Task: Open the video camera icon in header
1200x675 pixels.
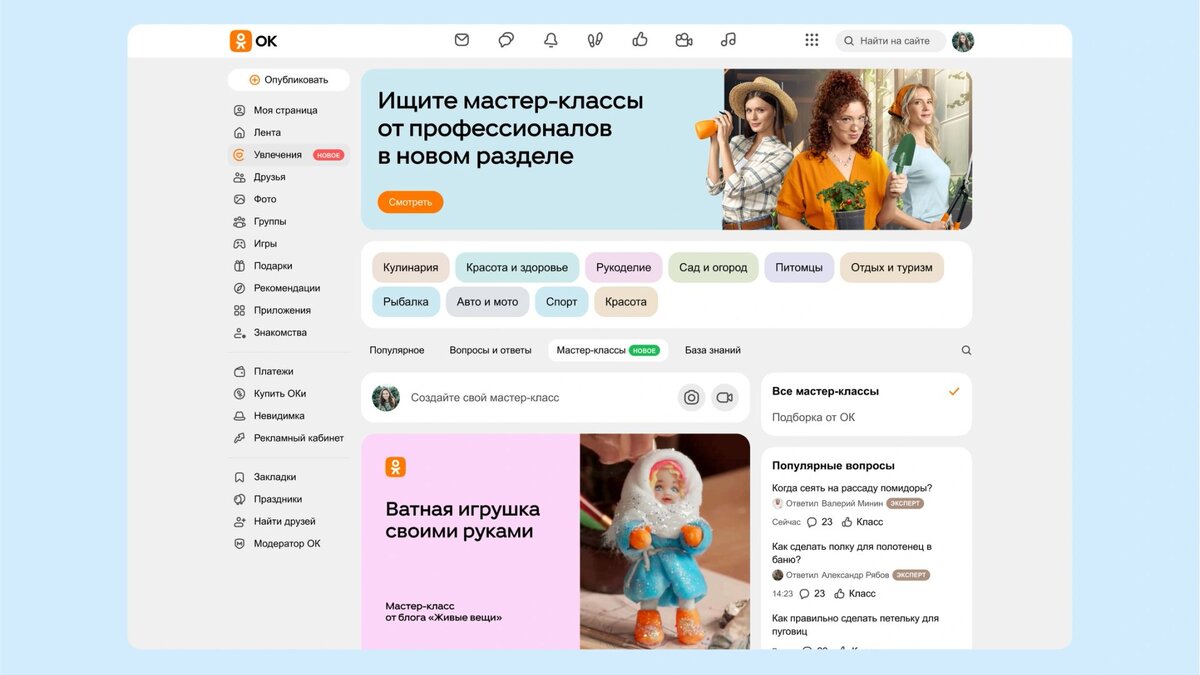Action: (684, 40)
